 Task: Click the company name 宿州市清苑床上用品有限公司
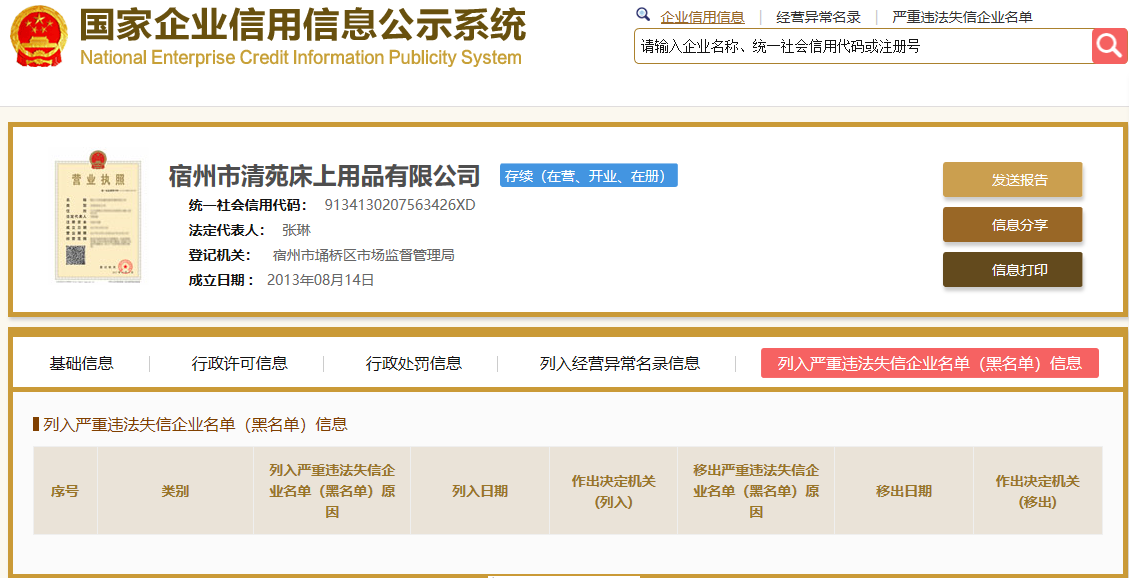point(324,175)
